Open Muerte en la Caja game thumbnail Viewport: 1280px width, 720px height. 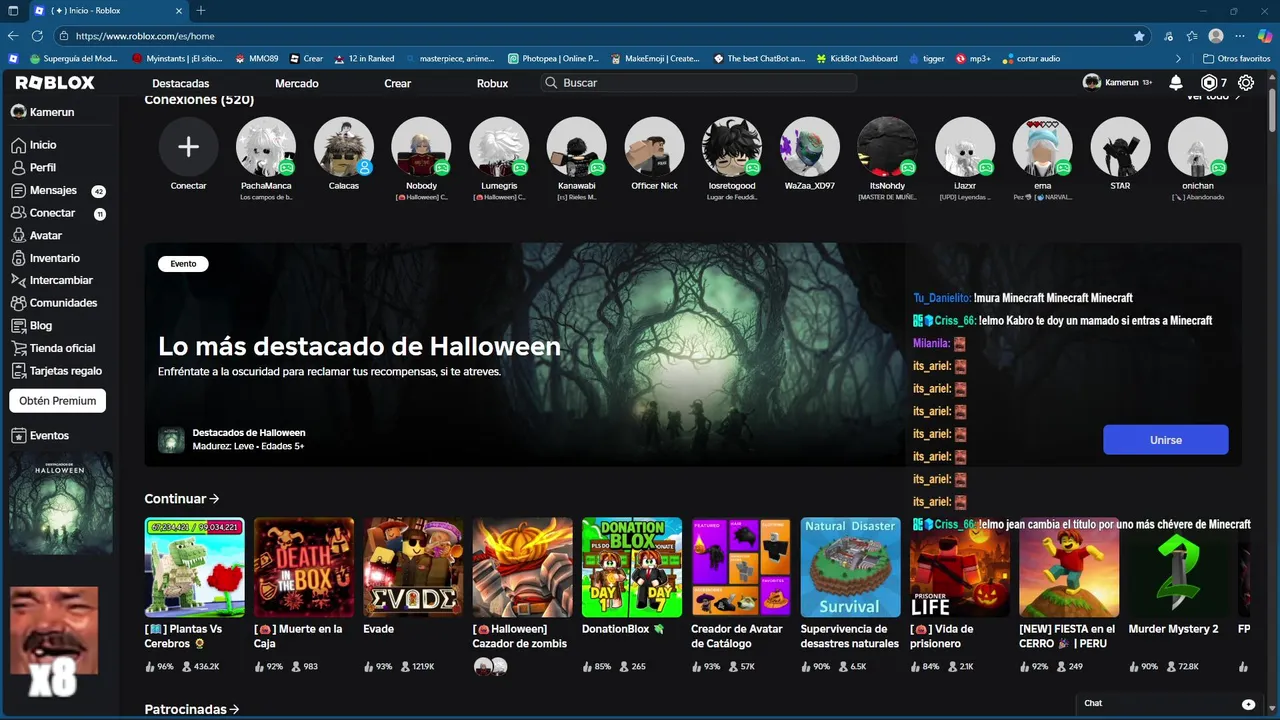click(x=304, y=567)
